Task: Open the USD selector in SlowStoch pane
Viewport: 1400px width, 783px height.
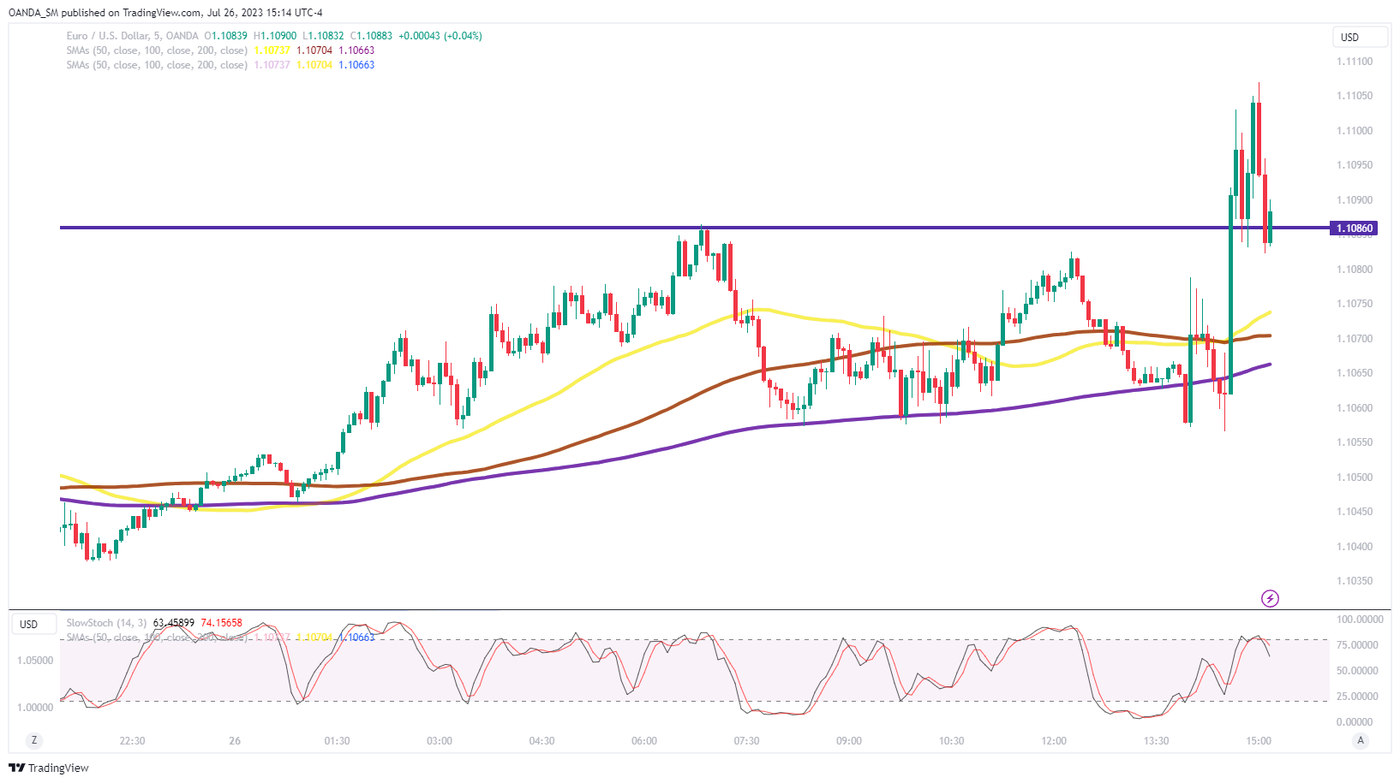Action: (x=29, y=624)
